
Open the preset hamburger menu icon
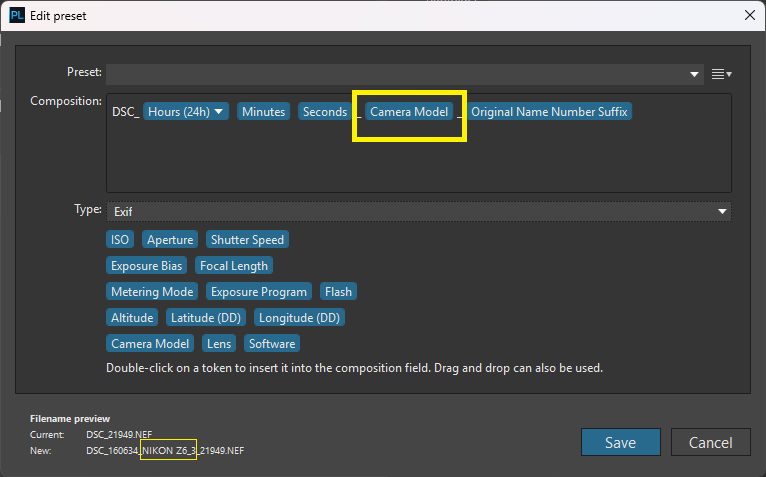tap(721, 74)
